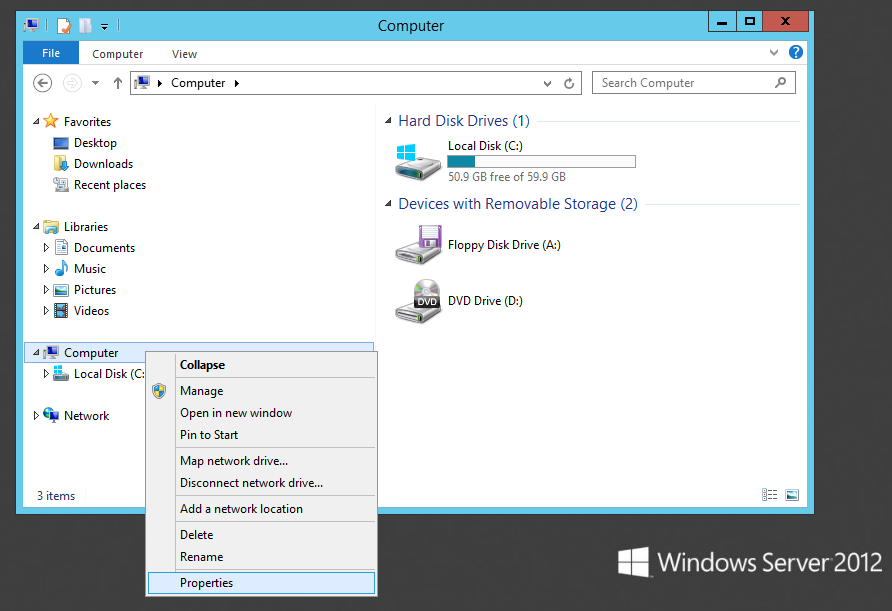892x611 pixels.
Task: Choose Collapse from context menu
Action: click(x=261, y=365)
